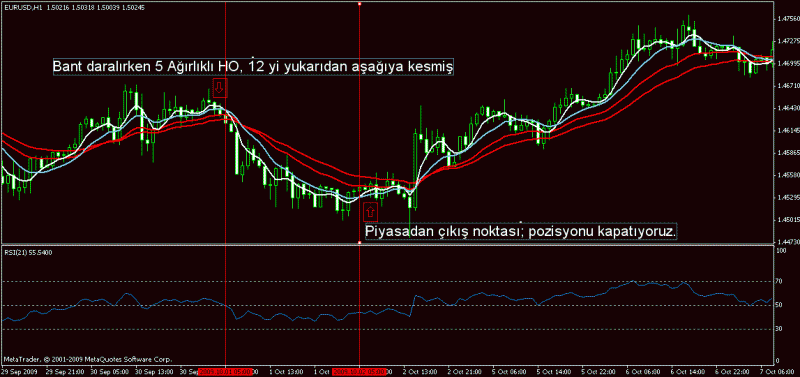Click the 1.44730 price scale value
Image resolution: width=800 pixels, height=377 pixels.
787,241
